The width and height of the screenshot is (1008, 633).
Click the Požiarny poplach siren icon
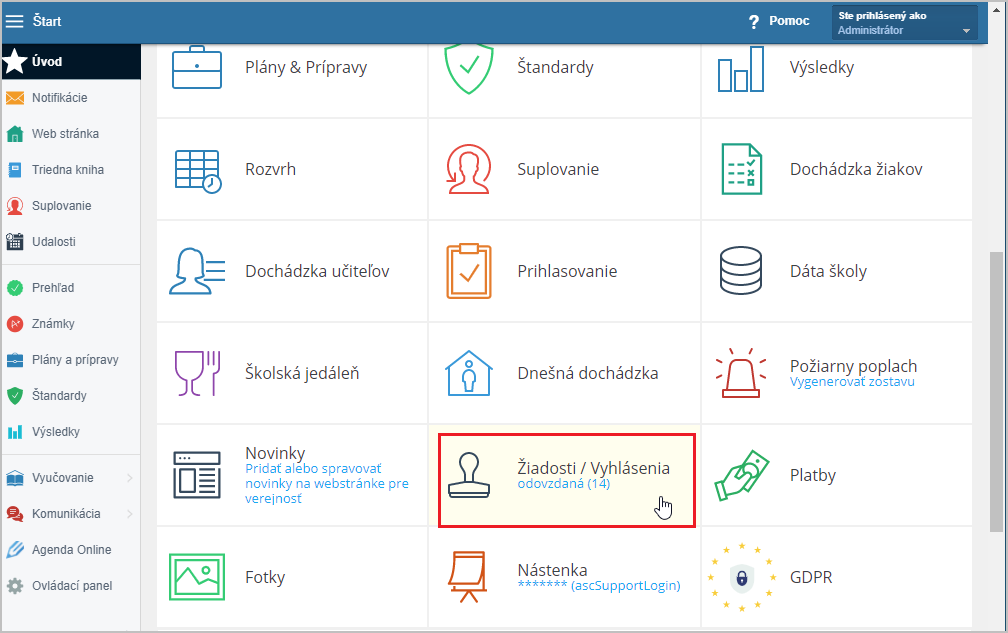[741, 373]
